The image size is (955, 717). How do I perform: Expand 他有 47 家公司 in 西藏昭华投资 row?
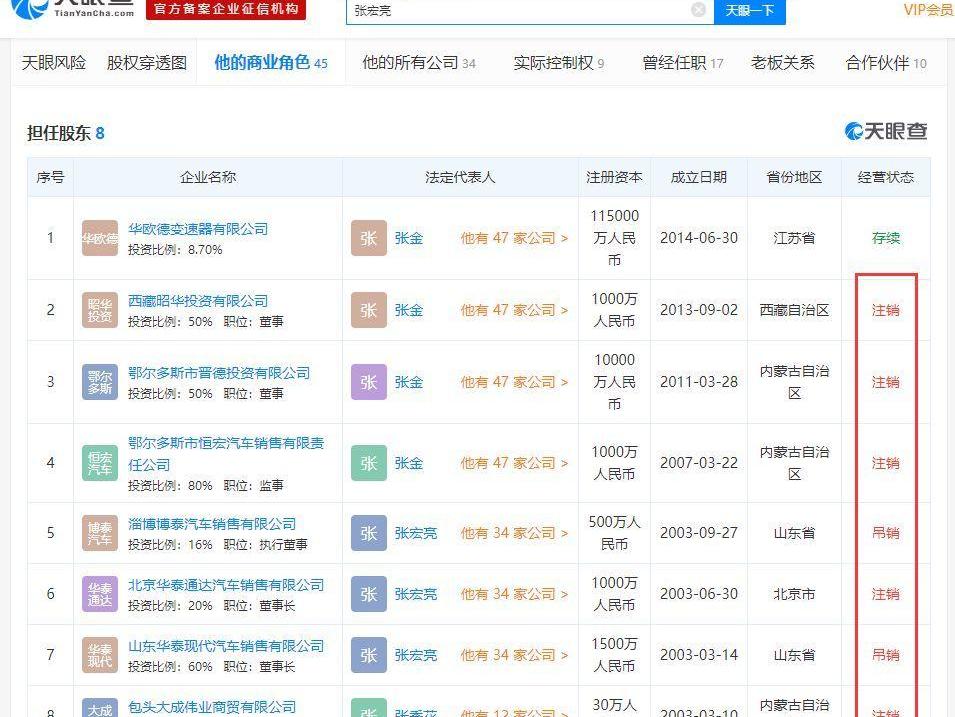click(x=514, y=310)
